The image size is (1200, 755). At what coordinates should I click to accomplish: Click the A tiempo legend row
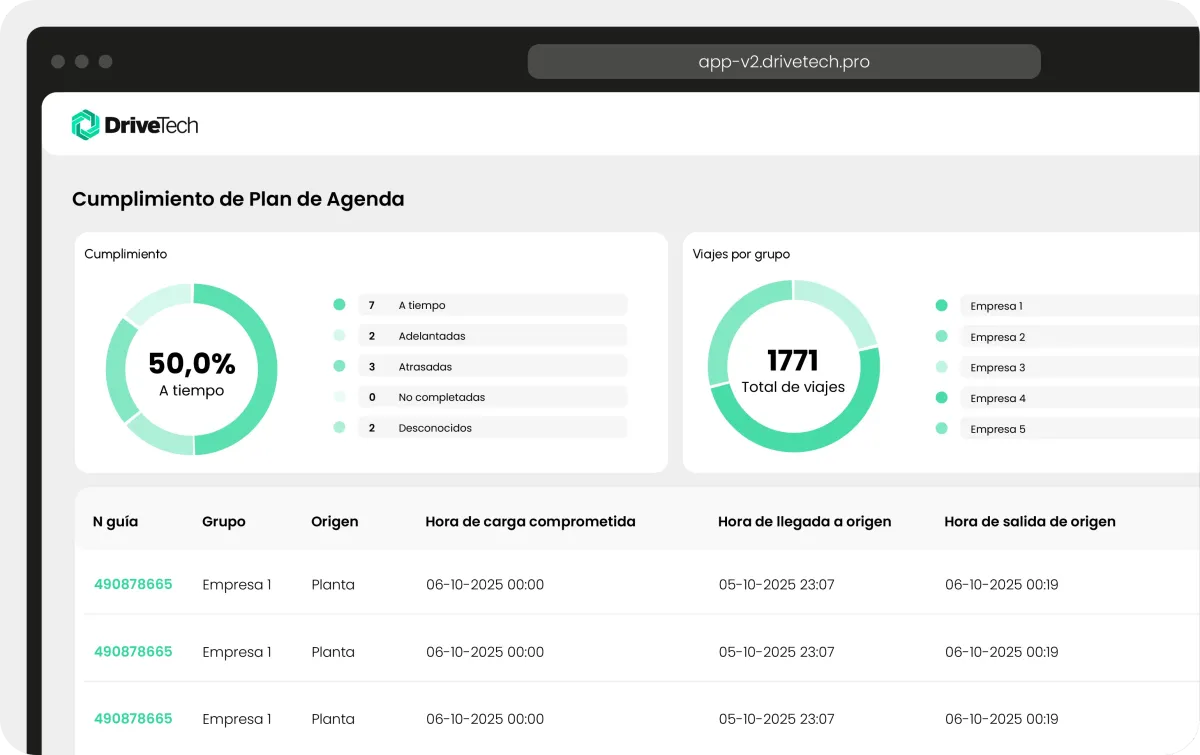(493, 305)
